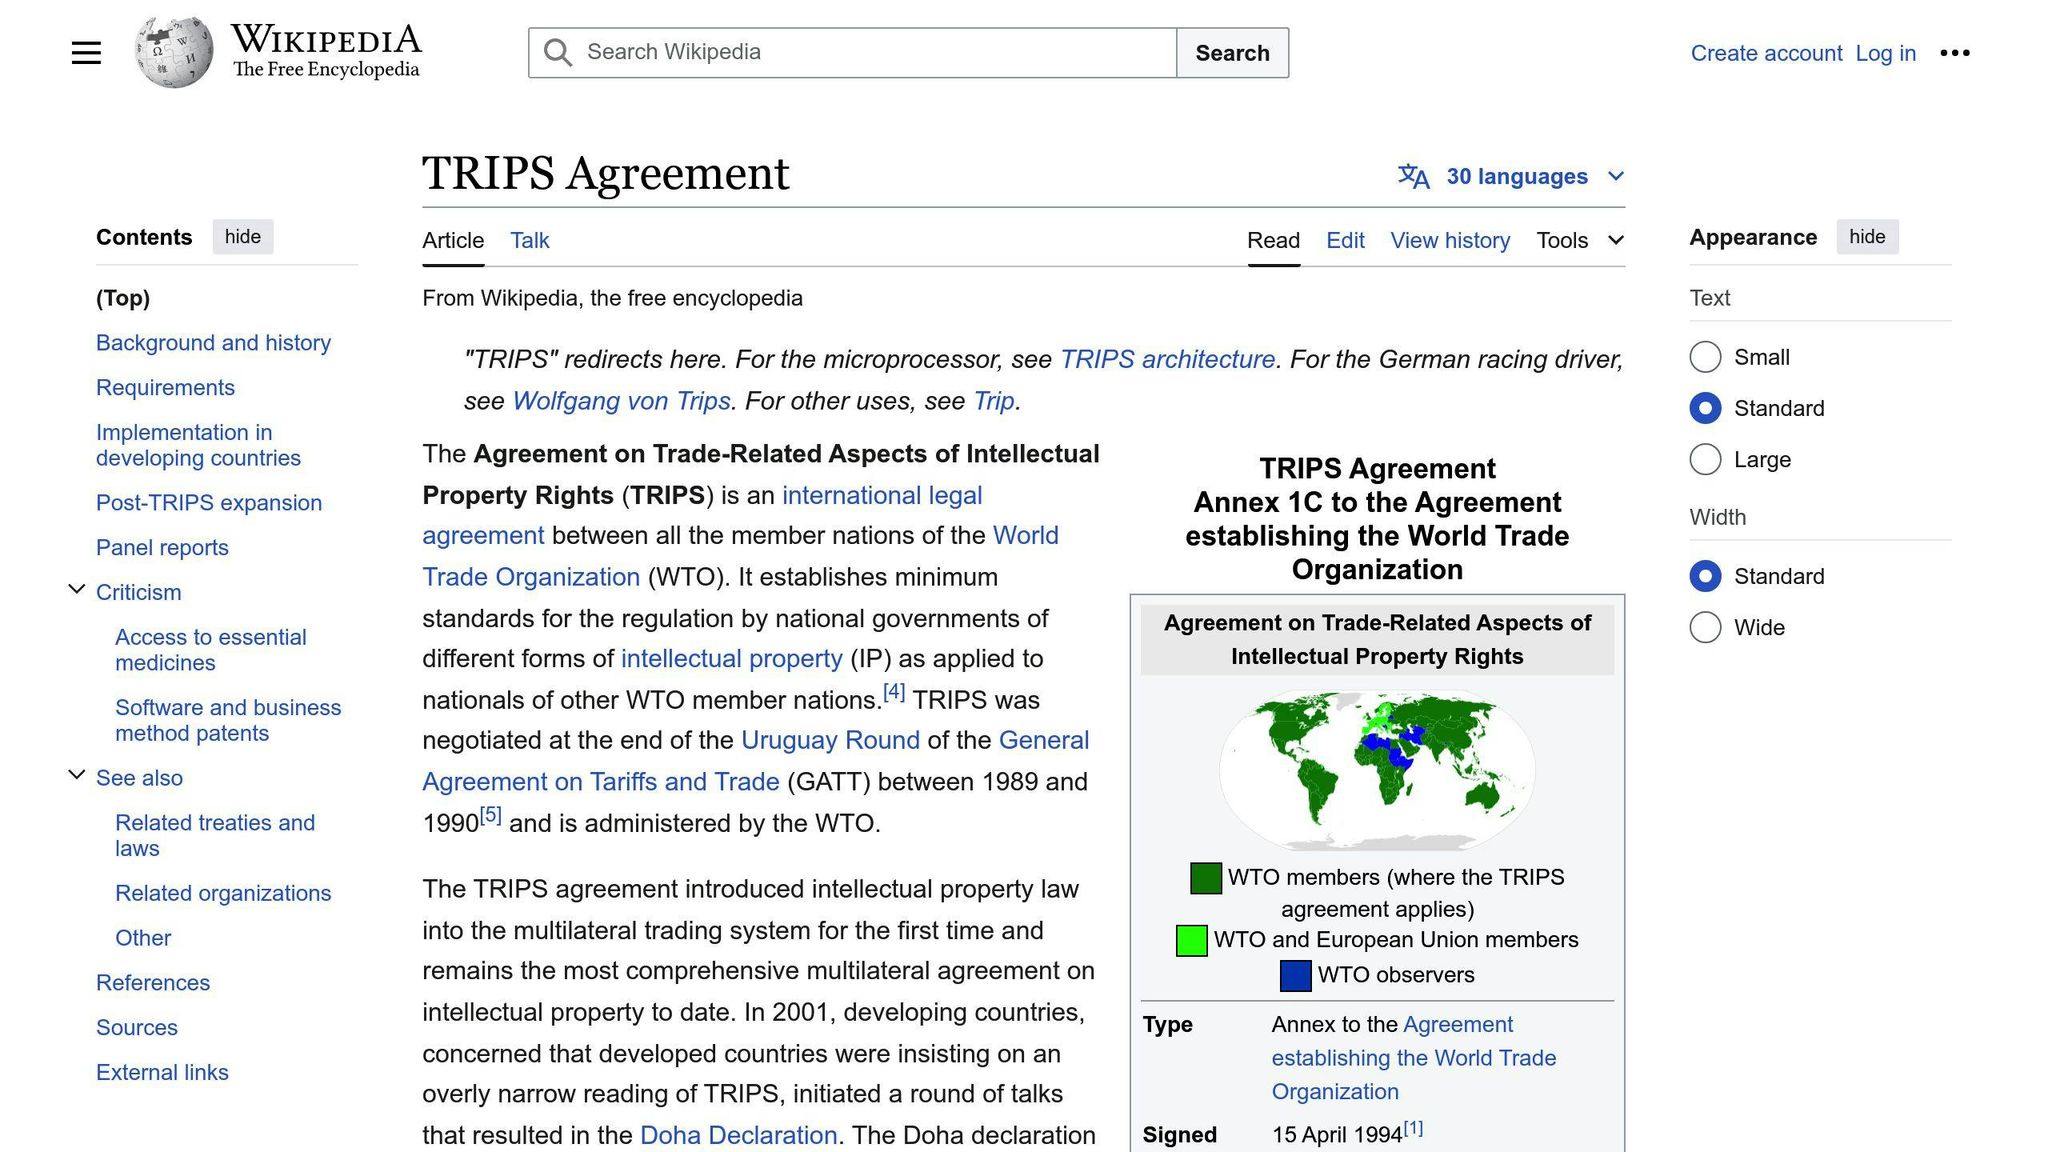
Task: Go to Requirements section
Action: click(165, 388)
